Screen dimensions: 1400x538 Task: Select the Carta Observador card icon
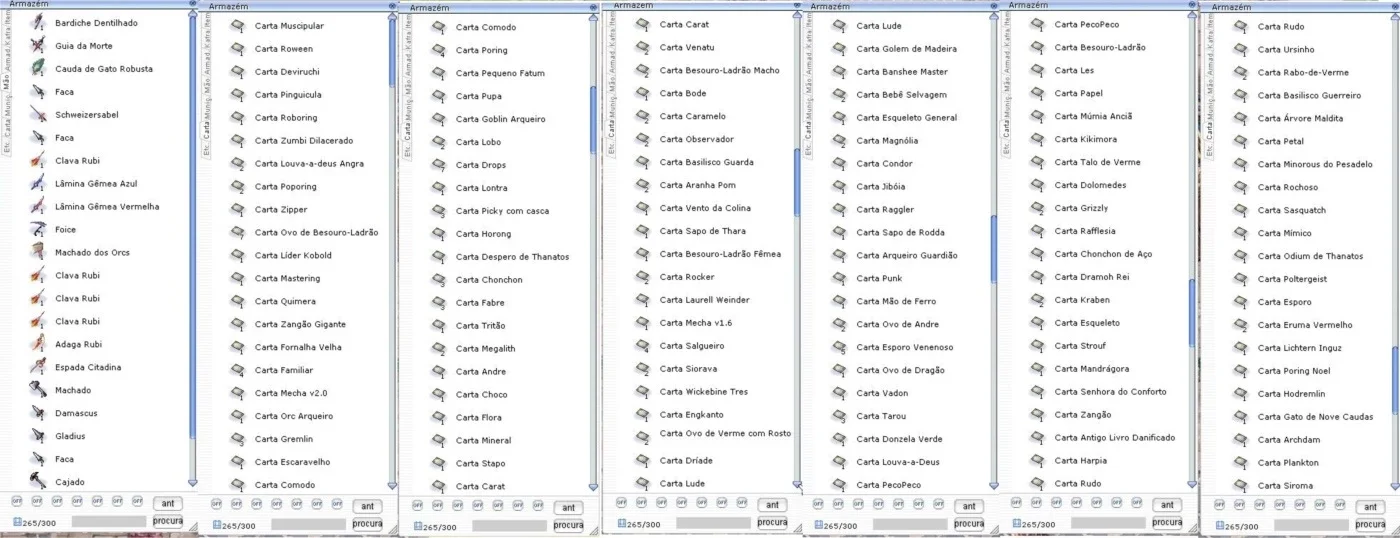[x=642, y=139]
